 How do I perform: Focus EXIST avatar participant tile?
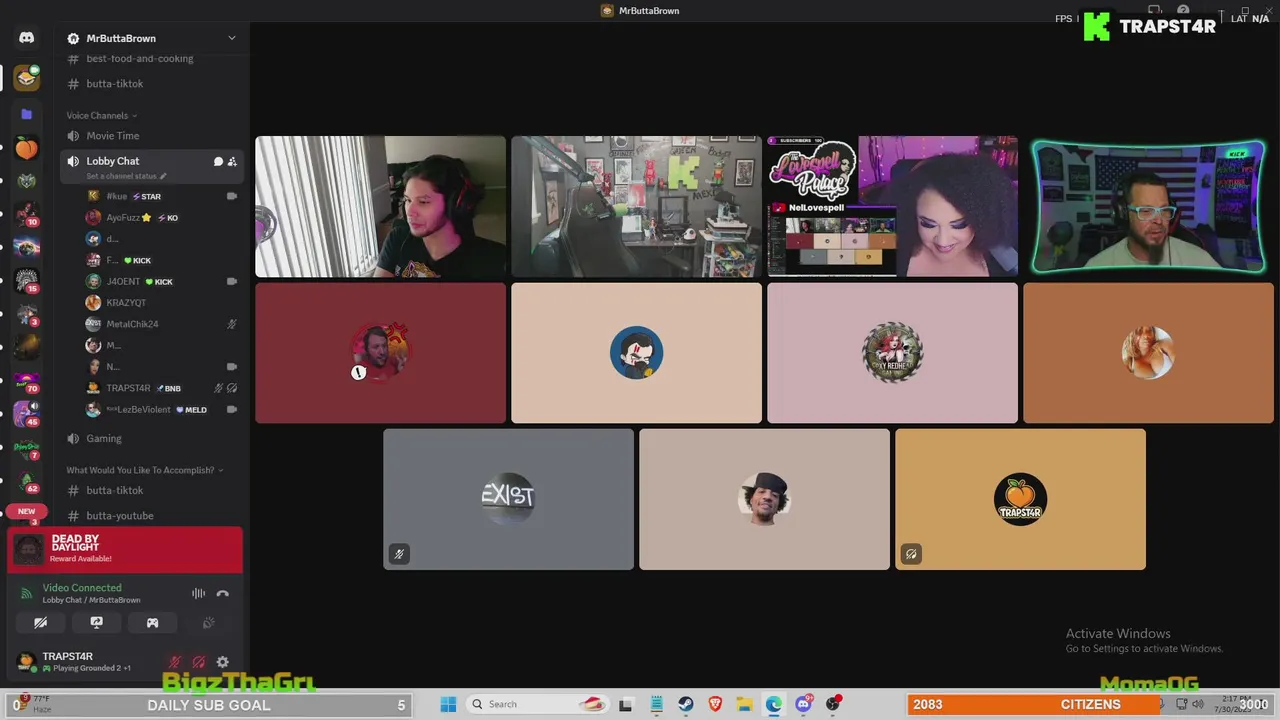[508, 500]
